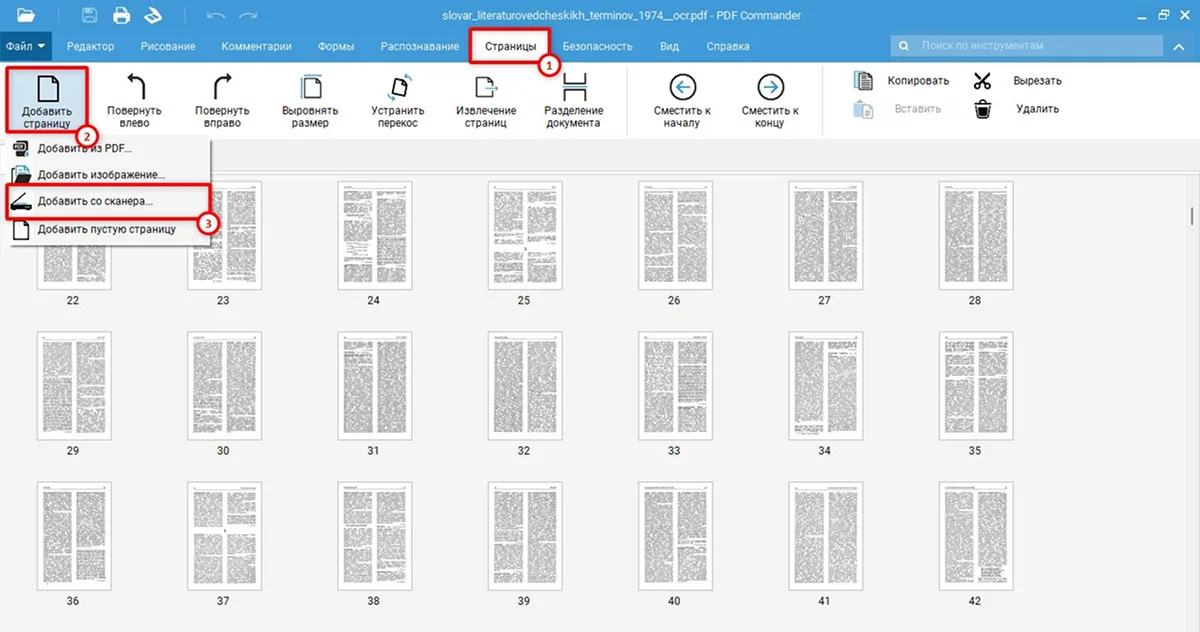Expand the Добавить страницу dropdown button

click(x=46, y=100)
